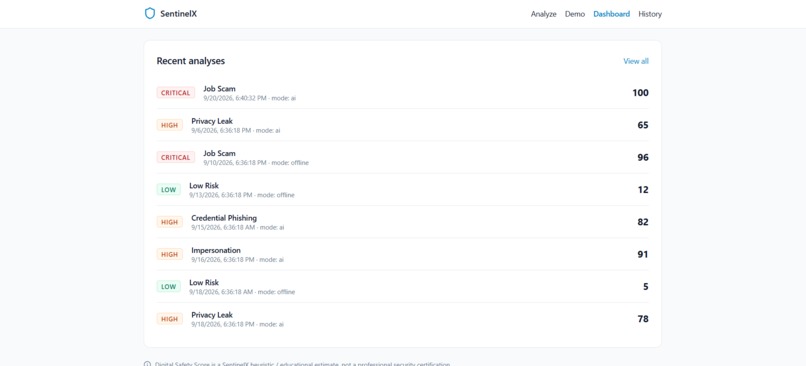The width and height of the screenshot is (806, 366).
Task: Go to the Demo page
Action: 575,14
